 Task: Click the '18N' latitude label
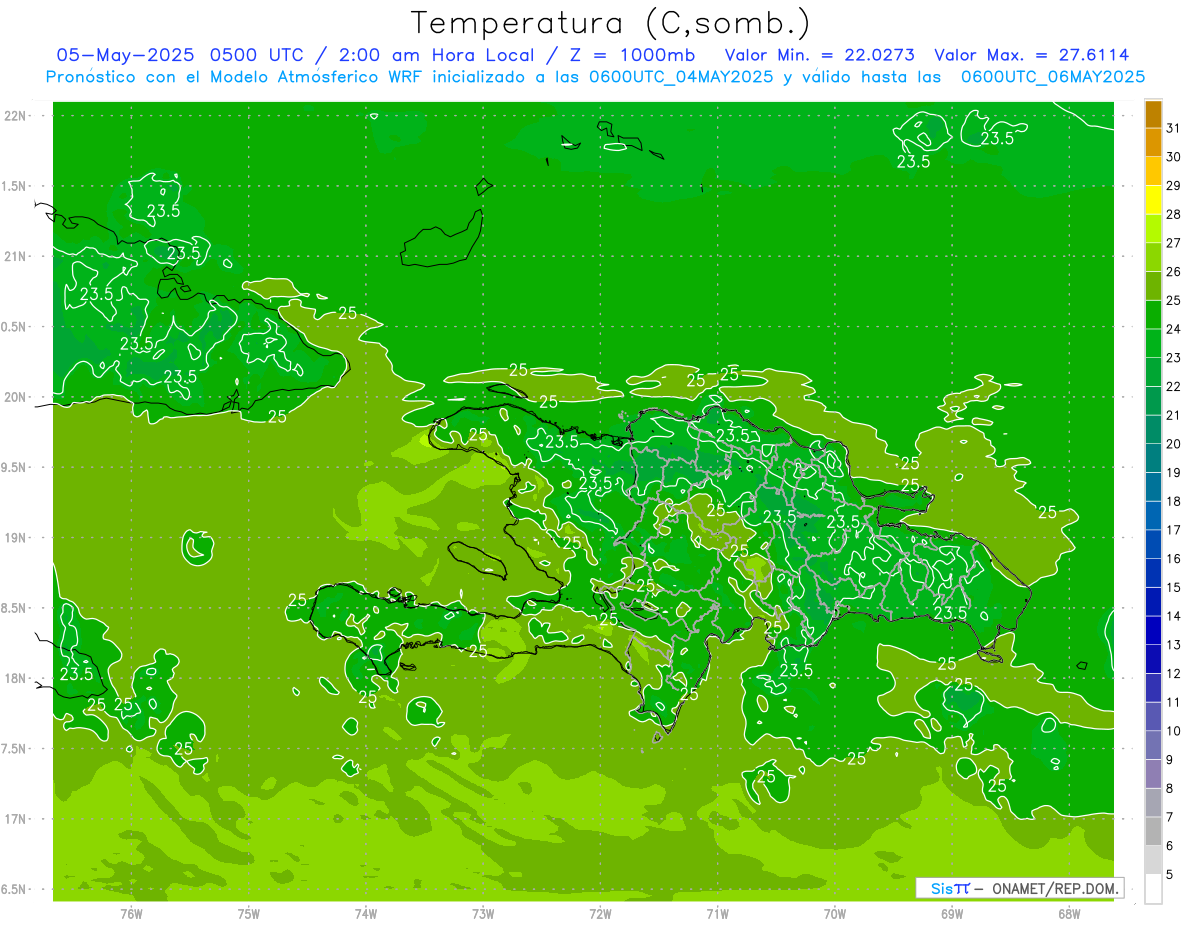16,678
